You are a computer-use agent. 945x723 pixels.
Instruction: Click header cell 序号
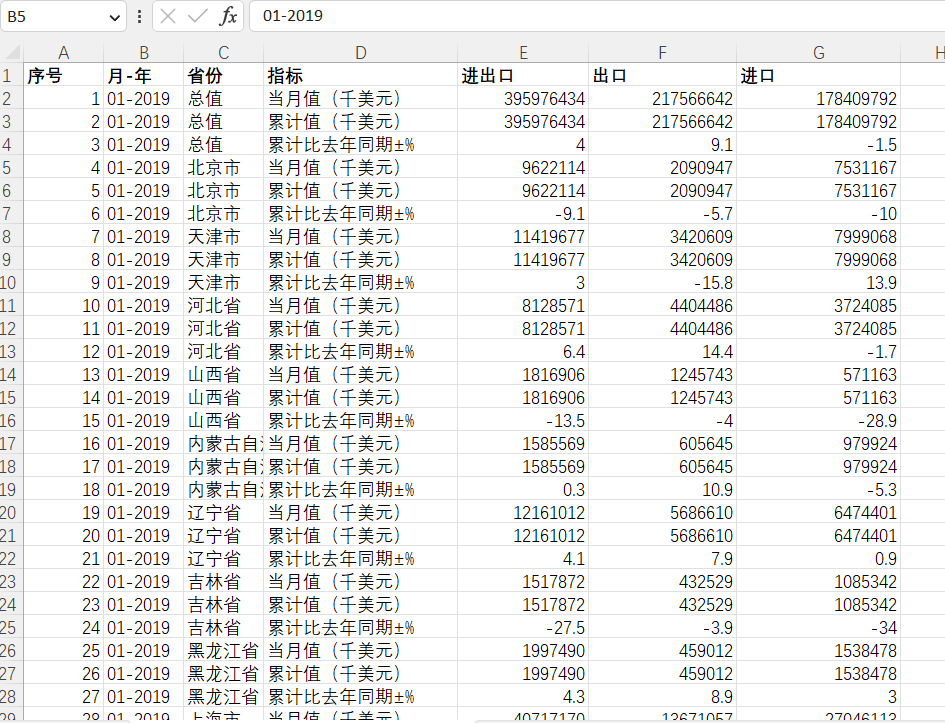63,76
